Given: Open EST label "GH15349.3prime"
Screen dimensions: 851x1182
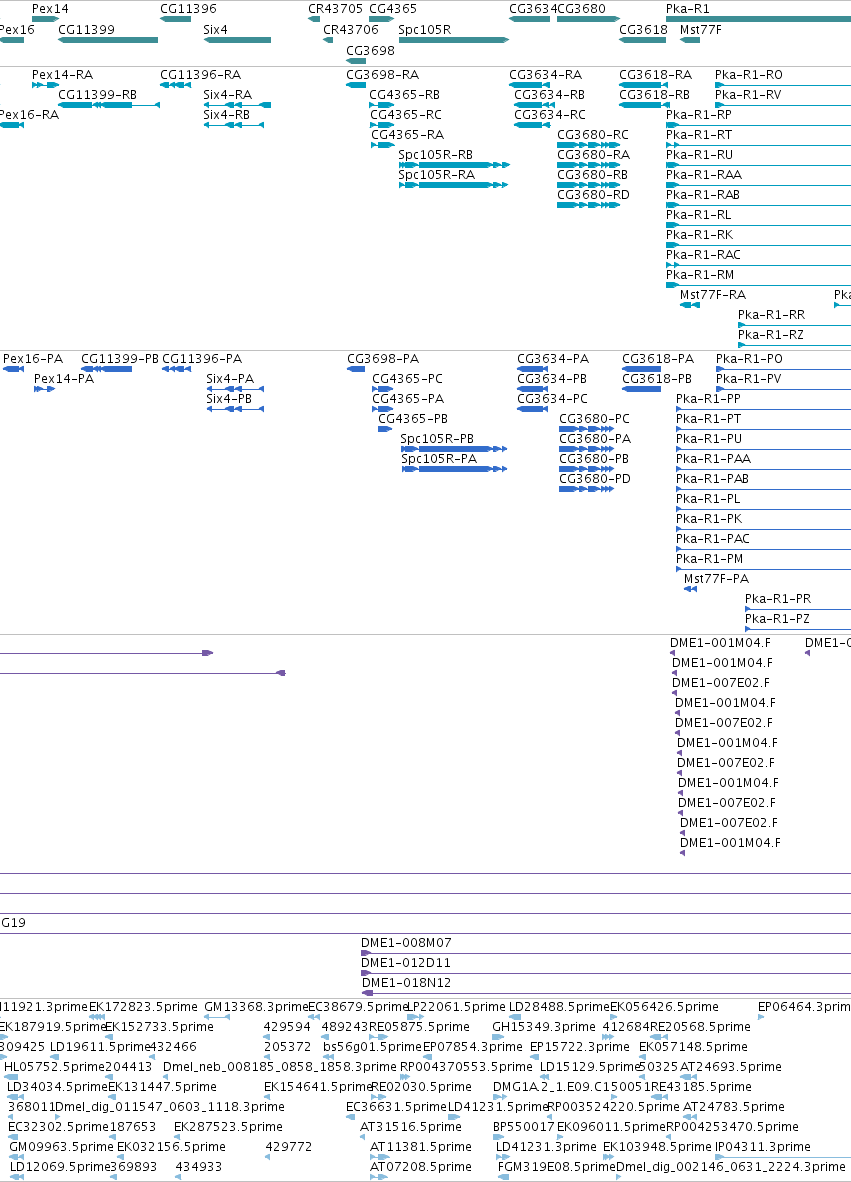Looking at the screenshot, I should point(544,1027).
